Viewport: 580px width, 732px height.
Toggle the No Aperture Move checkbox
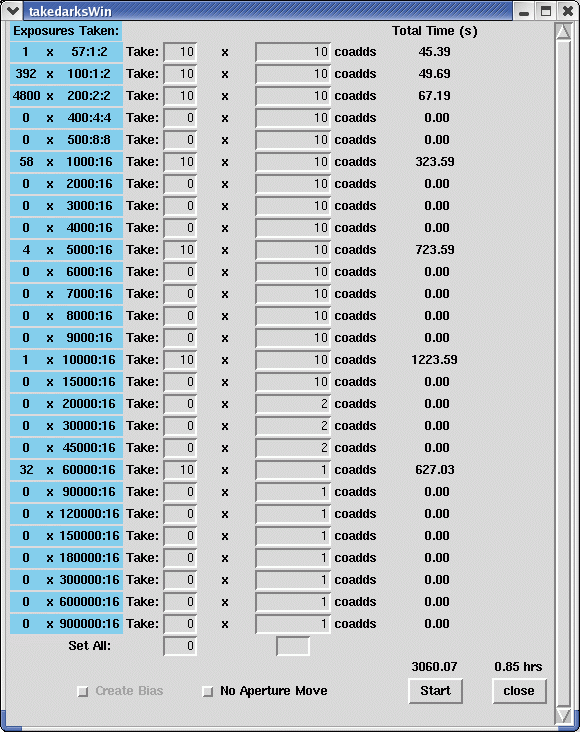click(208, 691)
